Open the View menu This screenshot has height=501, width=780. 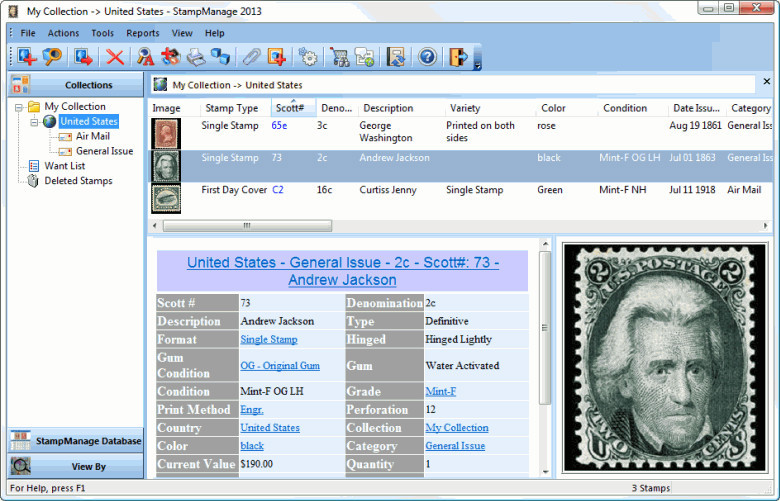[x=182, y=33]
